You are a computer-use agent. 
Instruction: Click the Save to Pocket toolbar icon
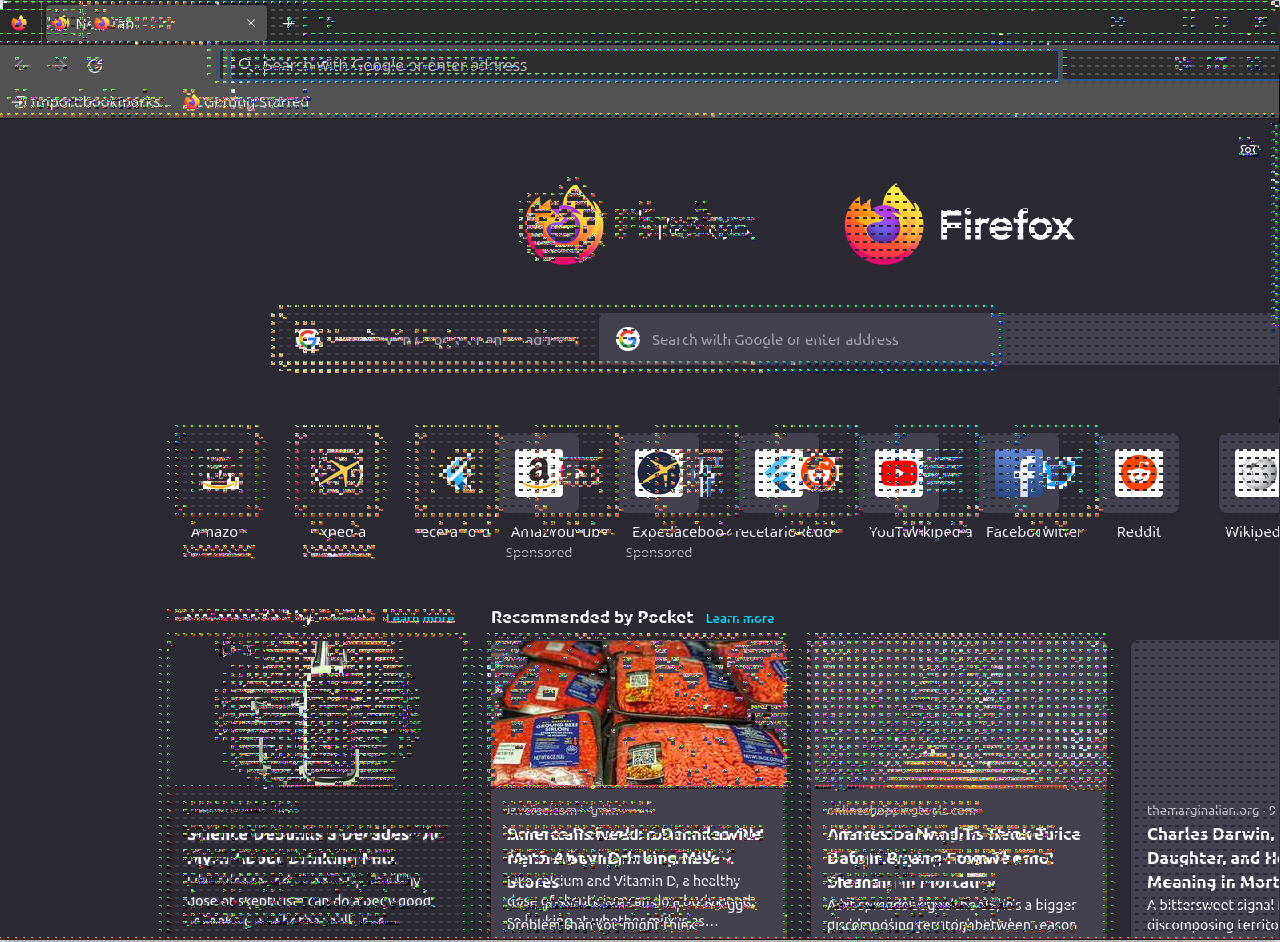[x=1183, y=65]
